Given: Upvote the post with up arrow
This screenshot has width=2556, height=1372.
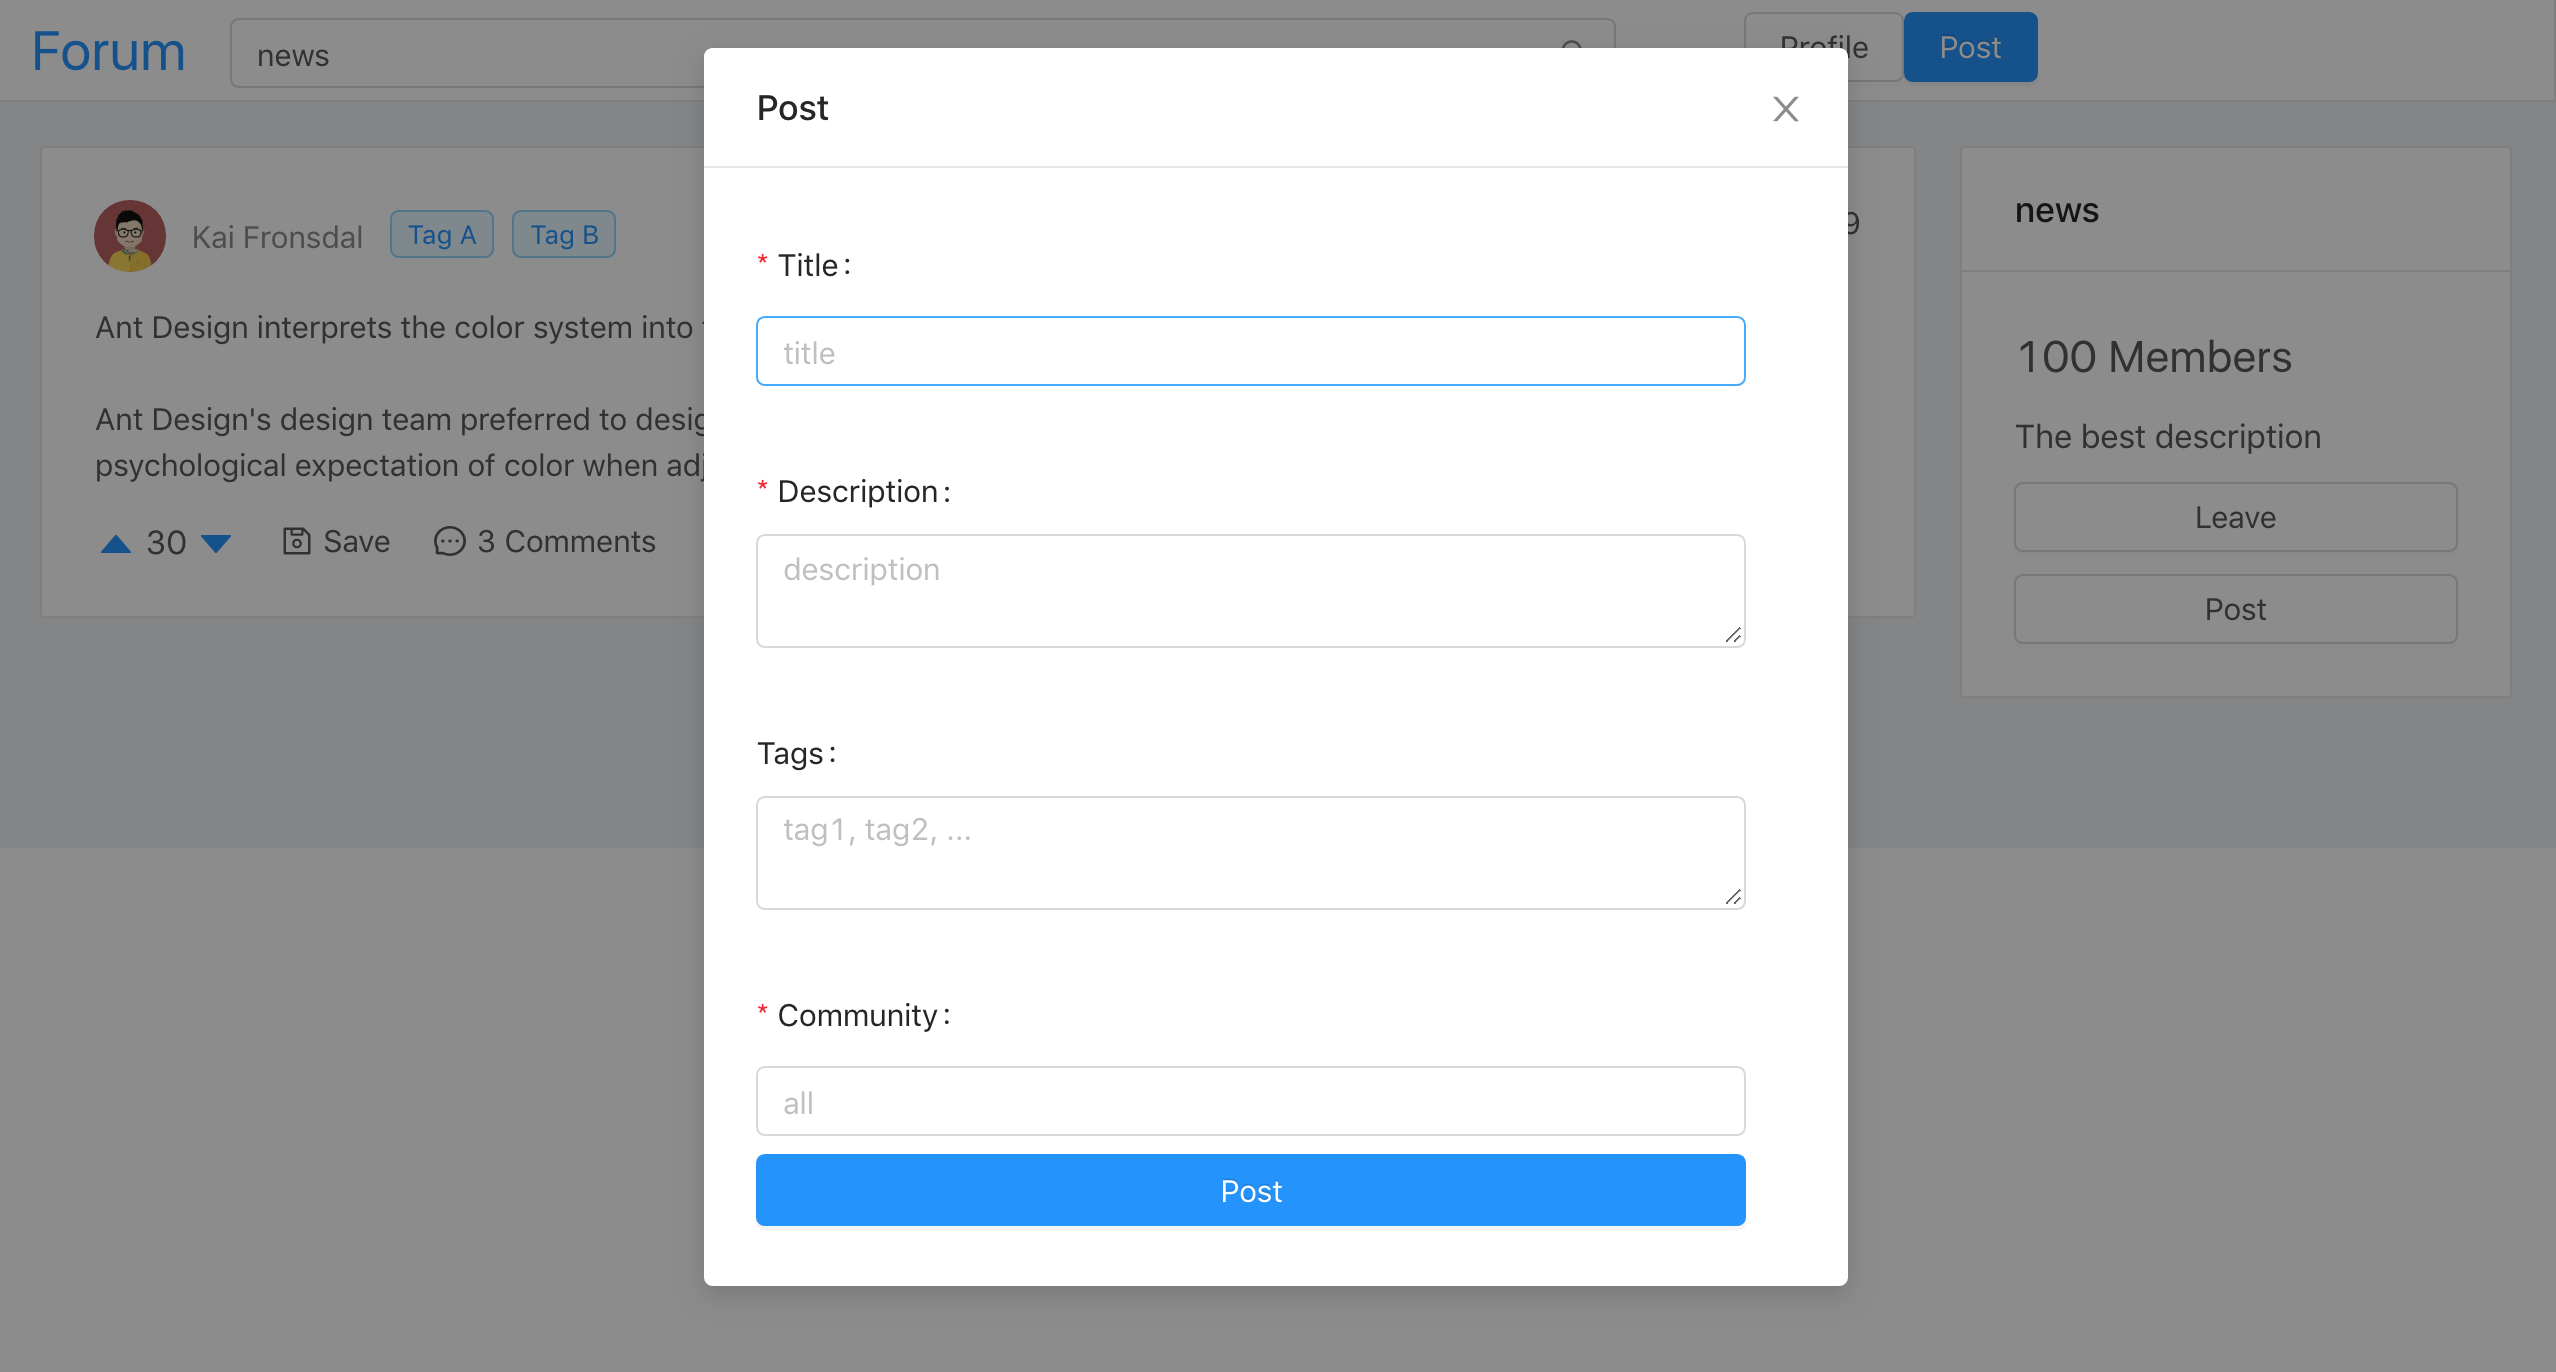Looking at the screenshot, I should click(x=116, y=544).
